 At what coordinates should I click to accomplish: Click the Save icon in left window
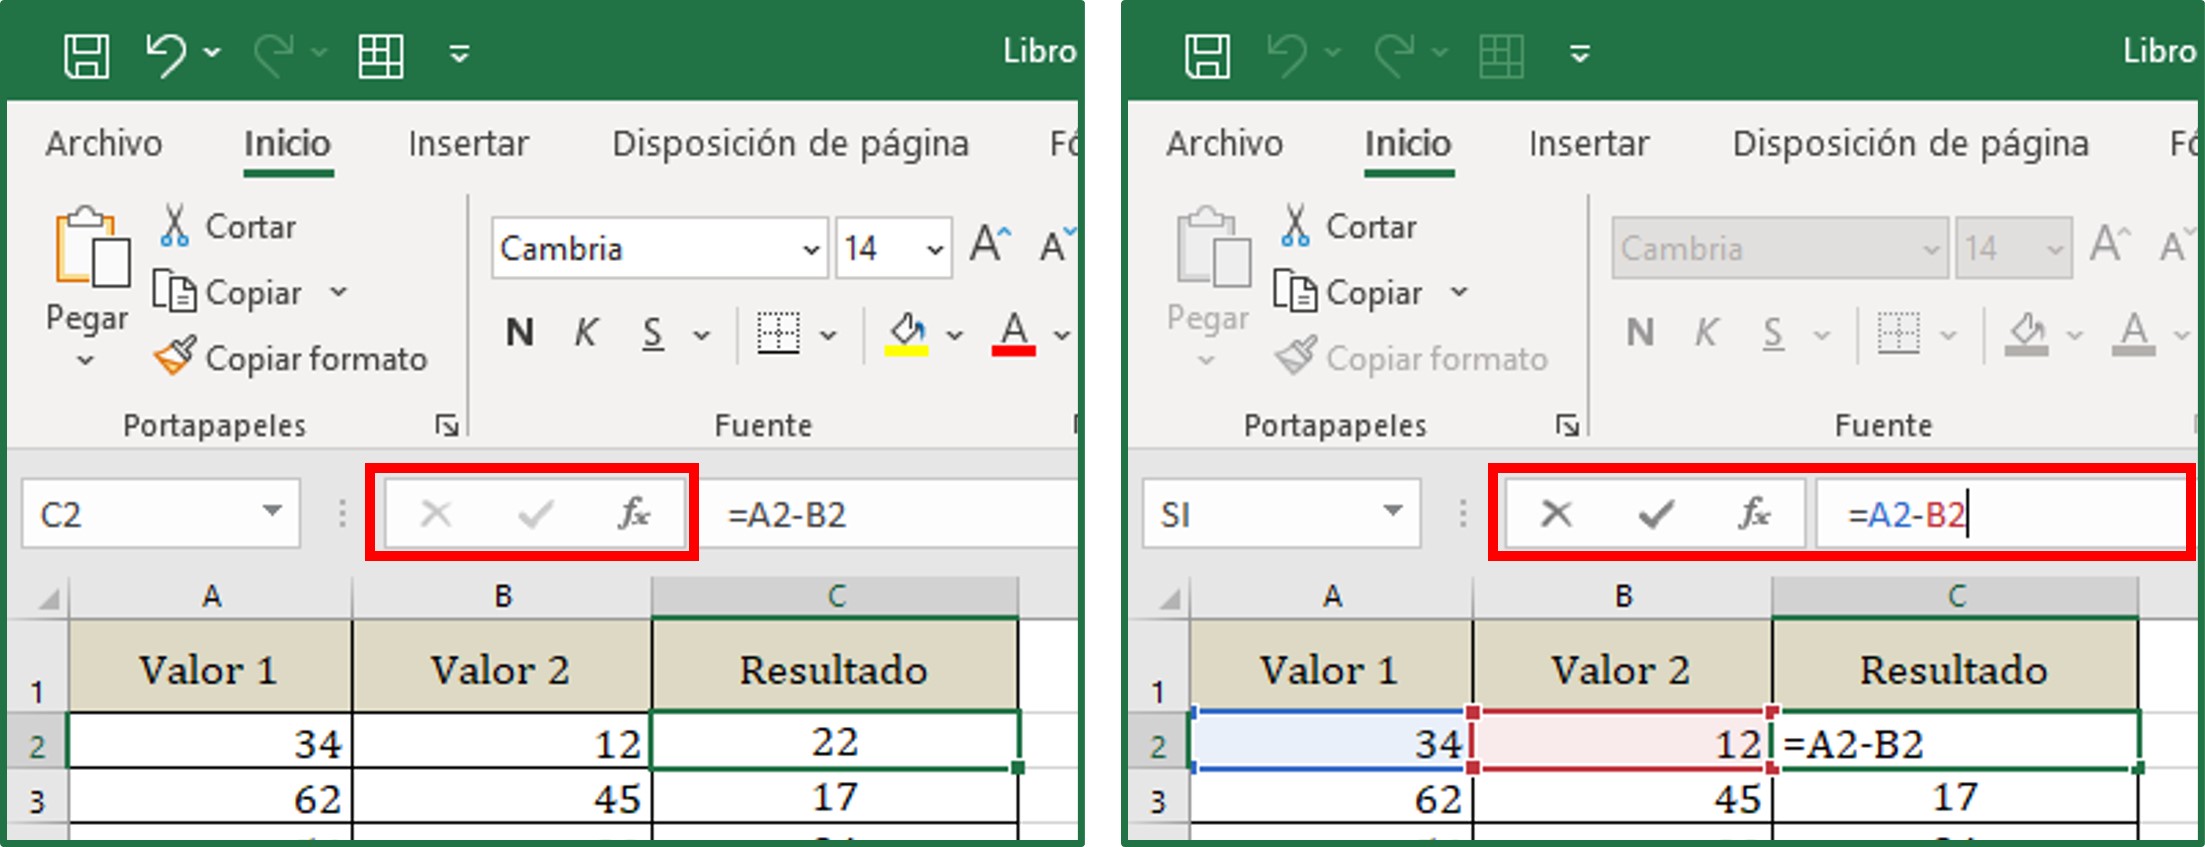[x=86, y=54]
